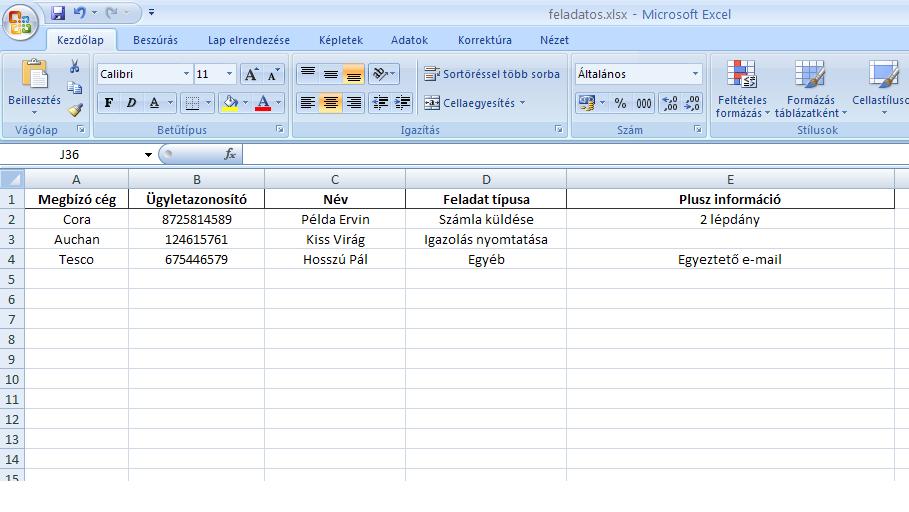Open the Betűtípus dialog launcher
This screenshot has width=909, height=512.
coord(280,129)
